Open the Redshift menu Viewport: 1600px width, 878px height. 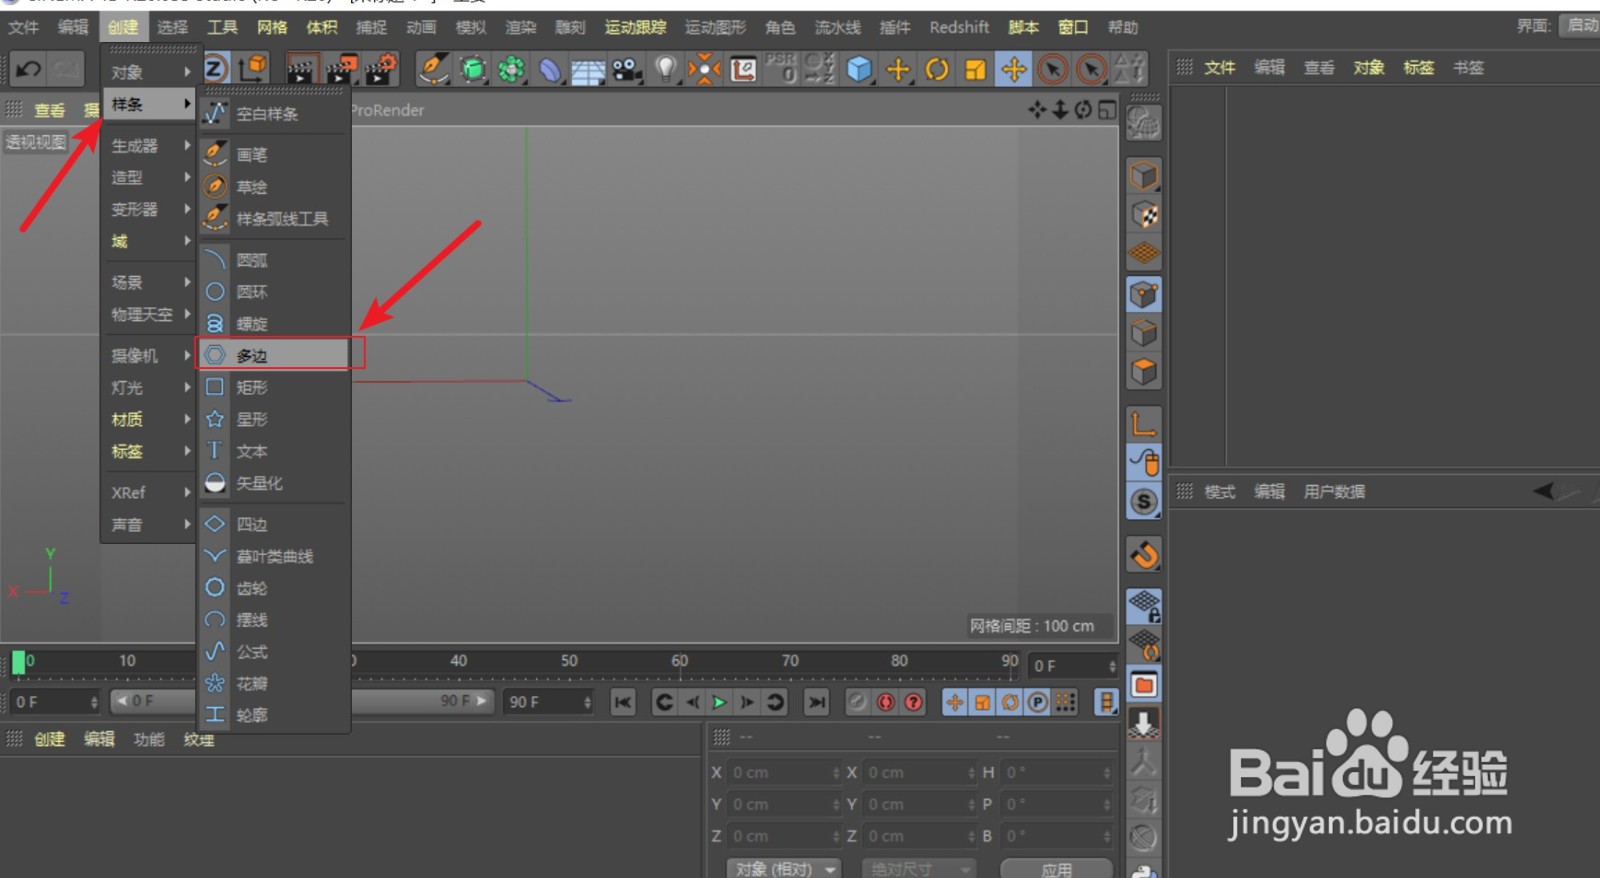[959, 27]
